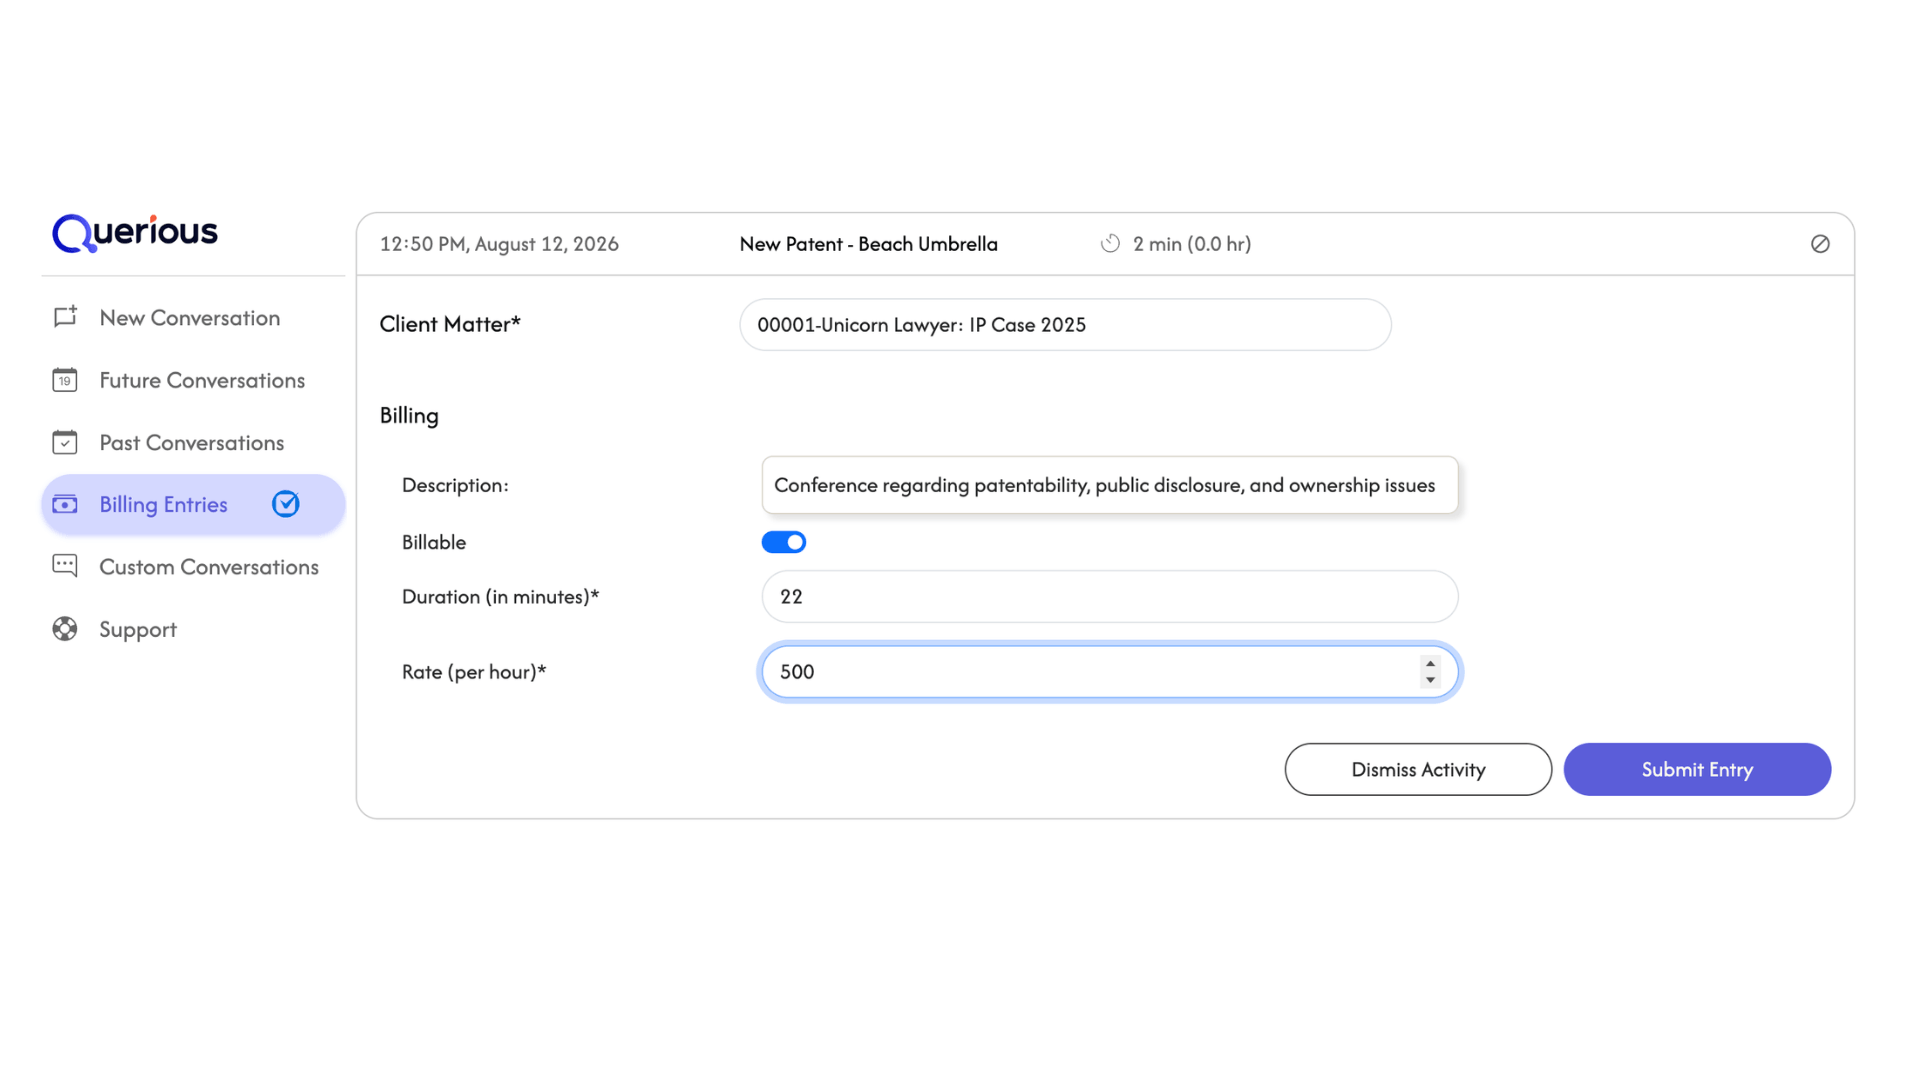
Task: Click the New Conversation sidebar icon
Action: pyautogui.click(x=65, y=317)
